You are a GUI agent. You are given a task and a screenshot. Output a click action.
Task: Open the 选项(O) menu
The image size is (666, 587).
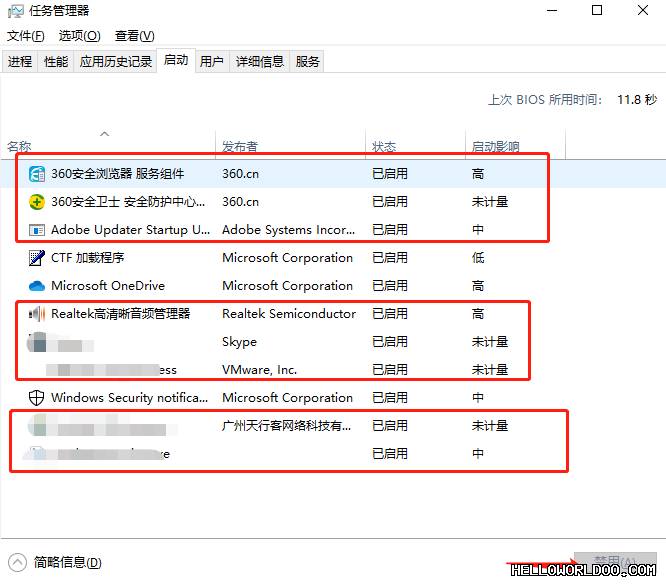tap(79, 36)
